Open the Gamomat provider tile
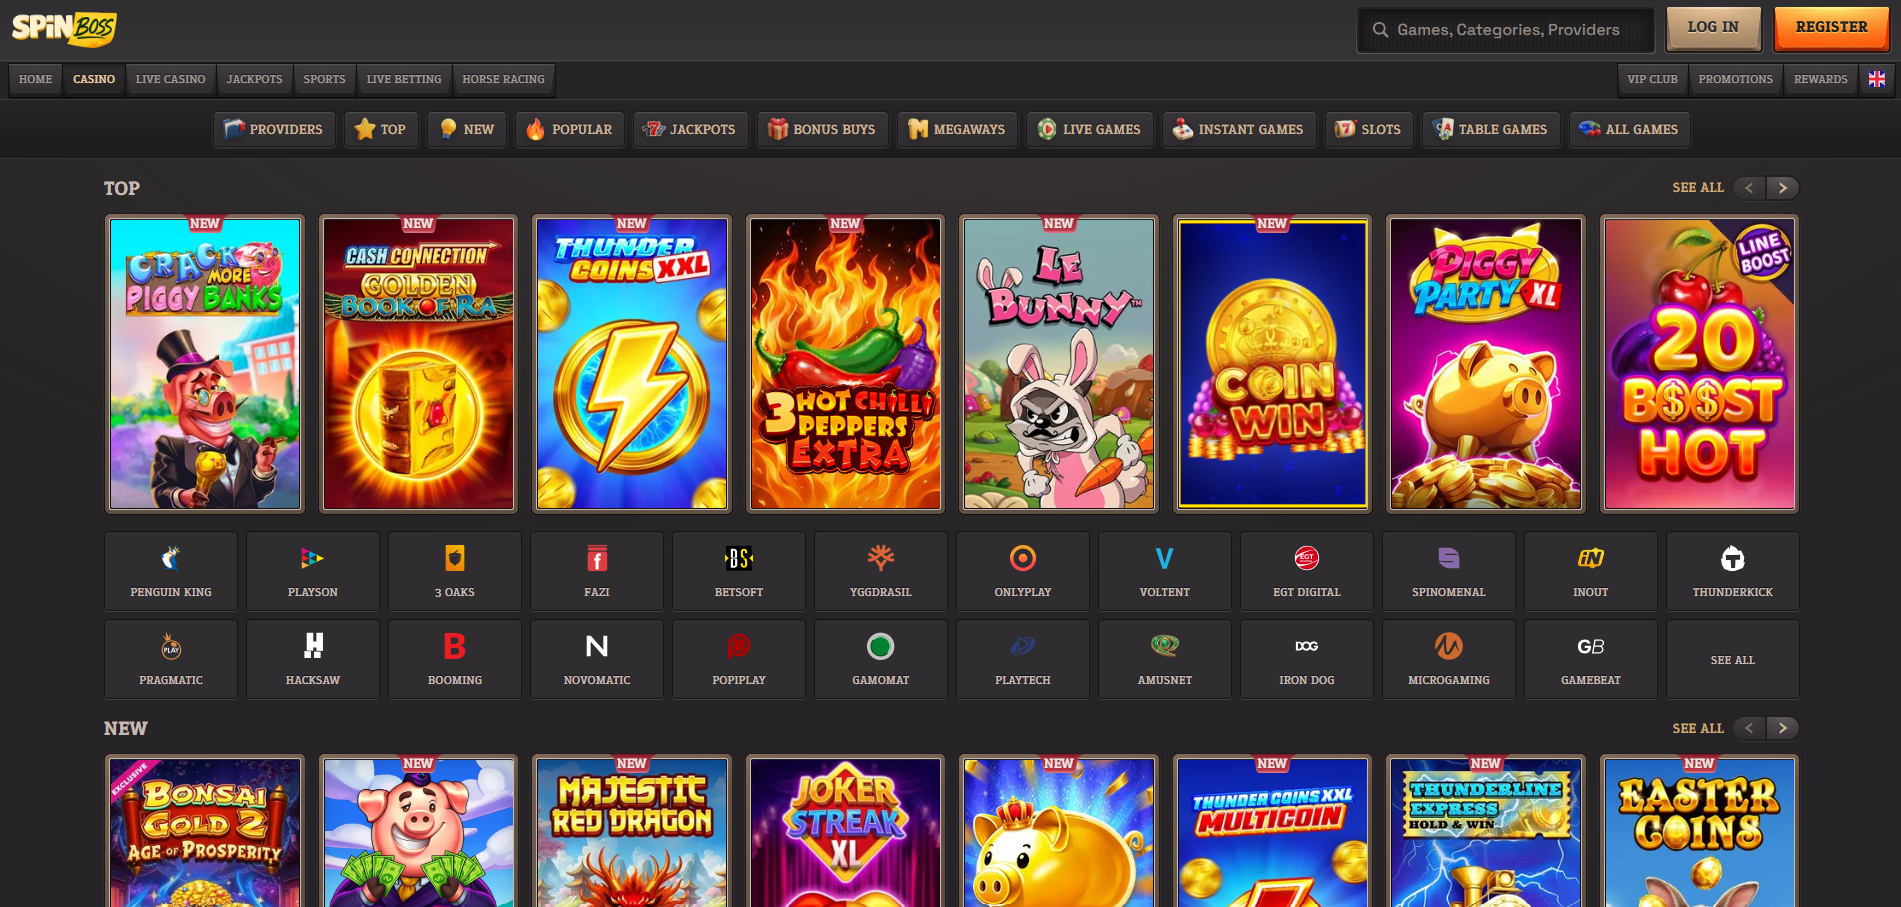The image size is (1901, 907). [881, 659]
